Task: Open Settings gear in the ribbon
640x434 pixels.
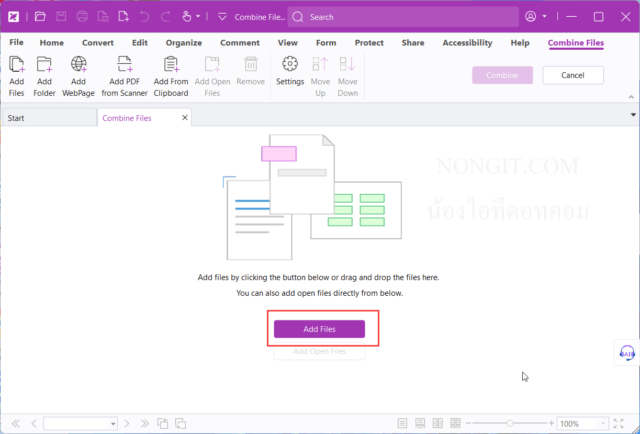Action: tap(290, 71)
